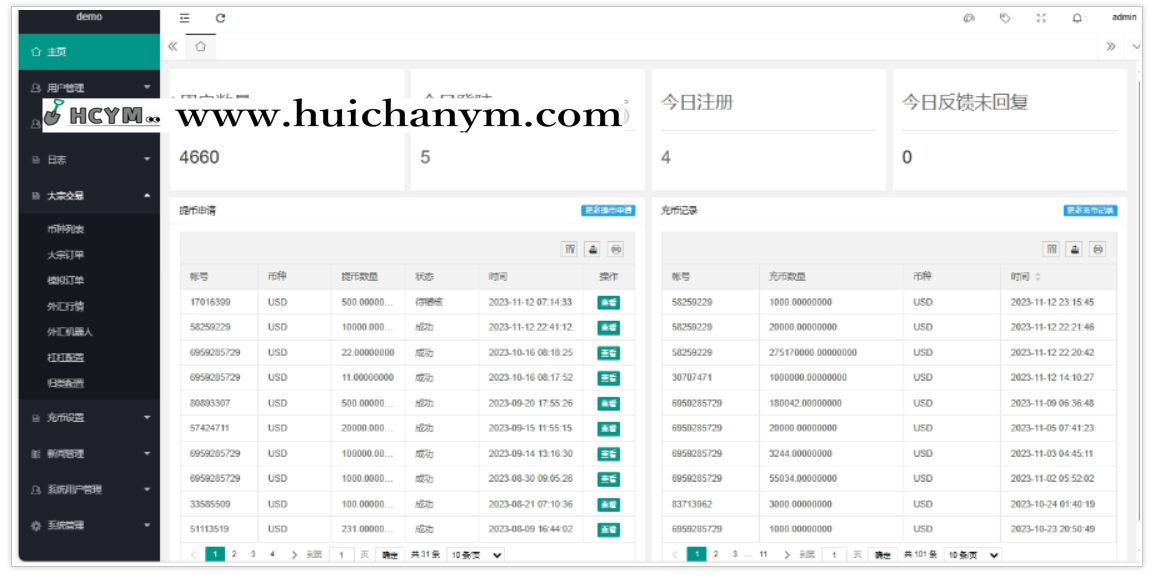Expand the 充币设置 sidebar menu

[x=89, y=417]
